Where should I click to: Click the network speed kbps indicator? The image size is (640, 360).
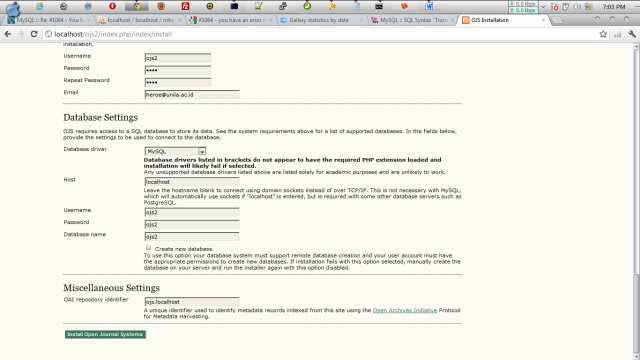[523, 7]
